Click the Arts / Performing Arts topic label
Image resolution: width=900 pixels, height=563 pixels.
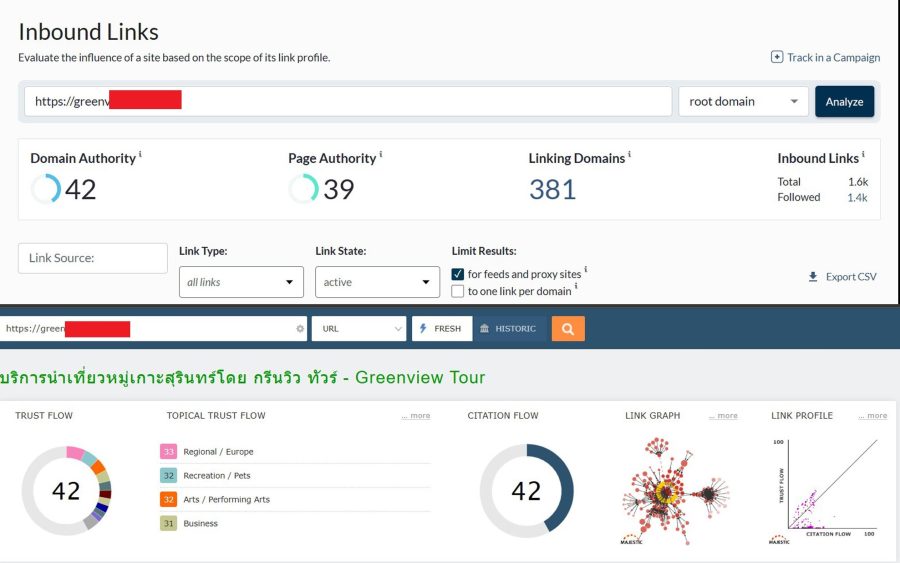click(x=227, y=499)
